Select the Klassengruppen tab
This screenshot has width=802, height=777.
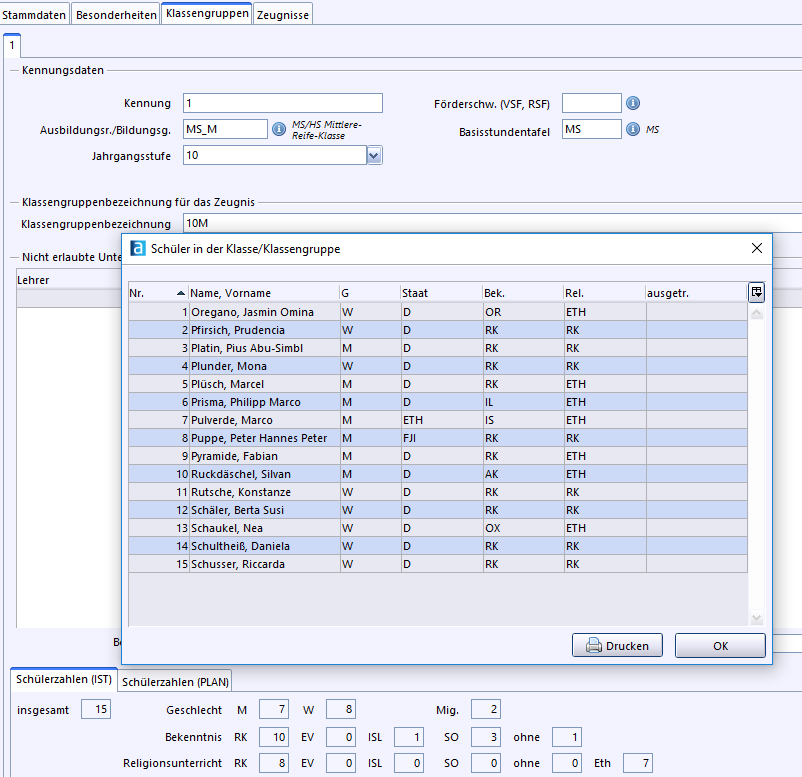207,13
